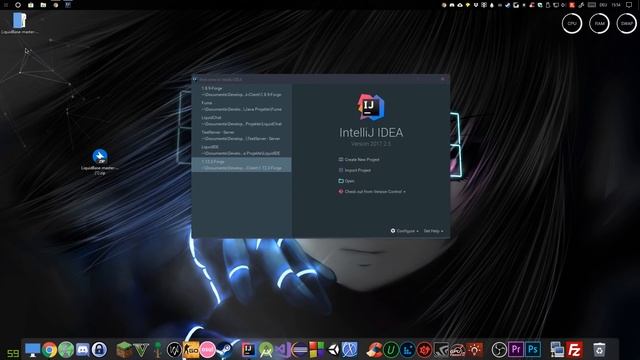Image resolution: width=640 pixels, height=360 pixels.
Task: Open Minecraft grass block icon in dock
Action: [x=124, y=350]
